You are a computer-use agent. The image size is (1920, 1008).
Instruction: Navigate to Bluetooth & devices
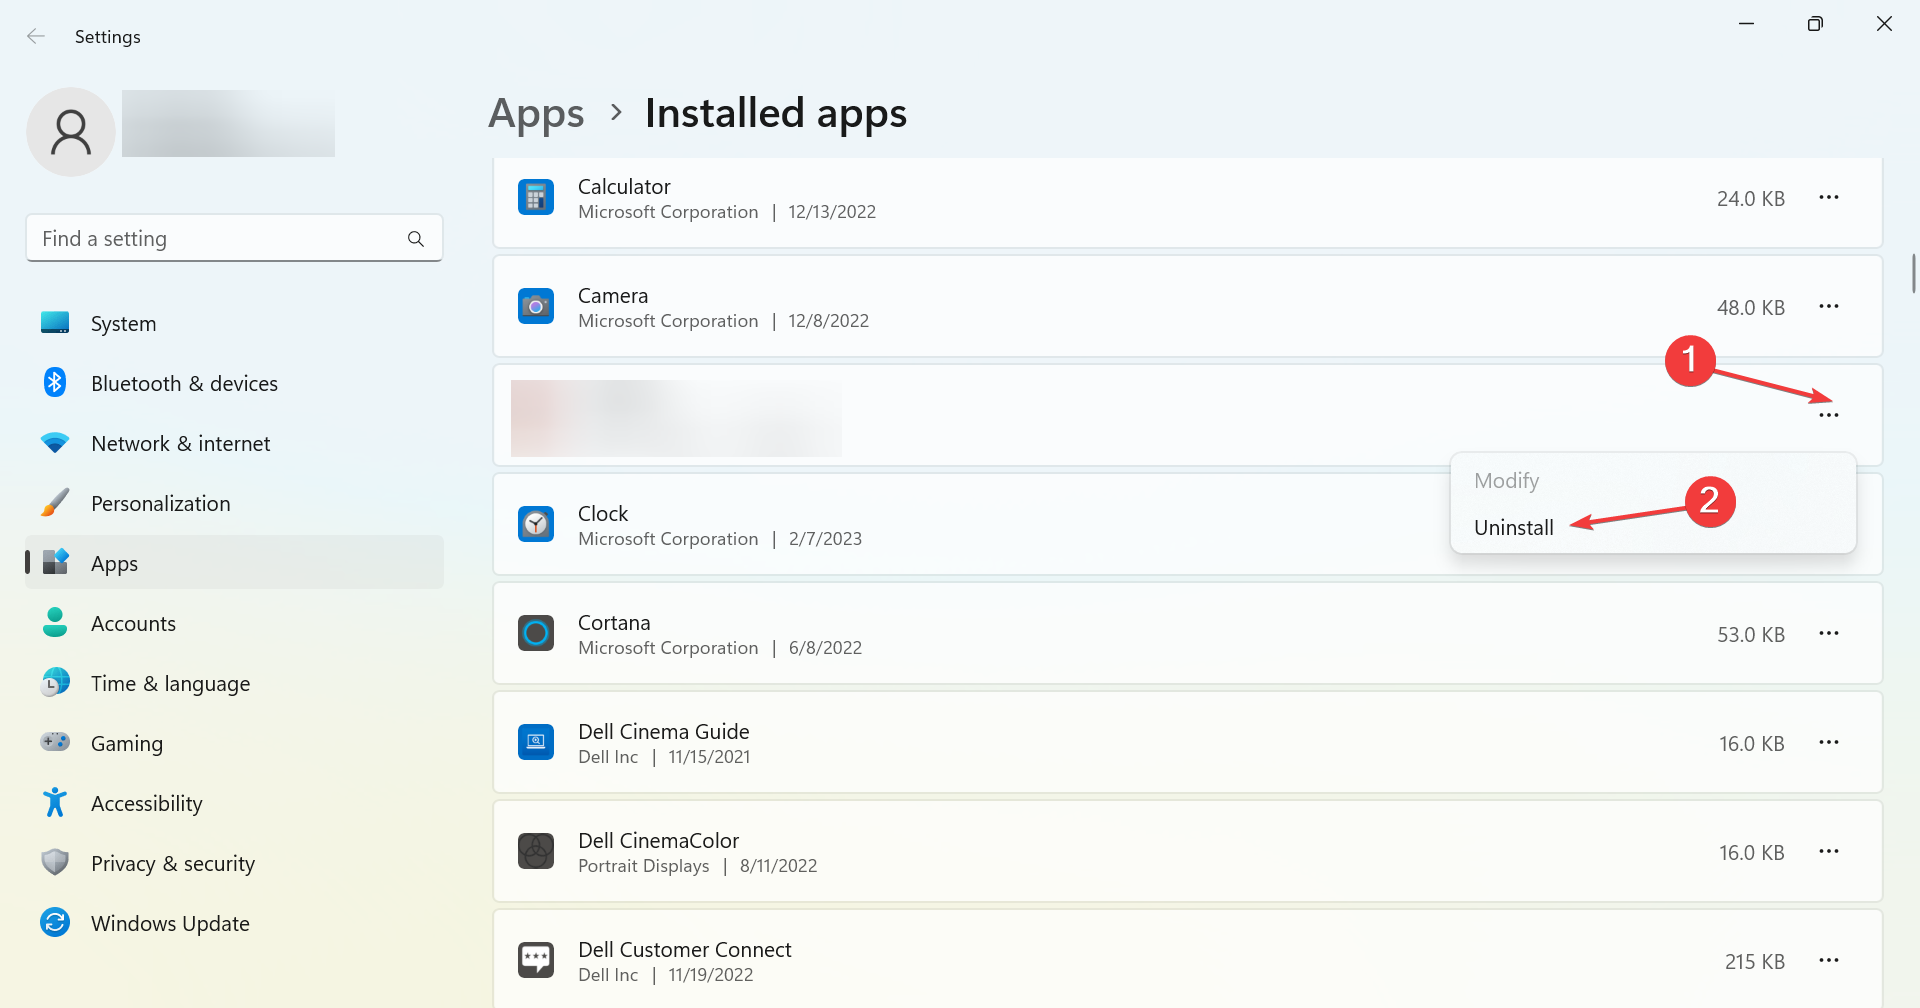coord(184,384)
